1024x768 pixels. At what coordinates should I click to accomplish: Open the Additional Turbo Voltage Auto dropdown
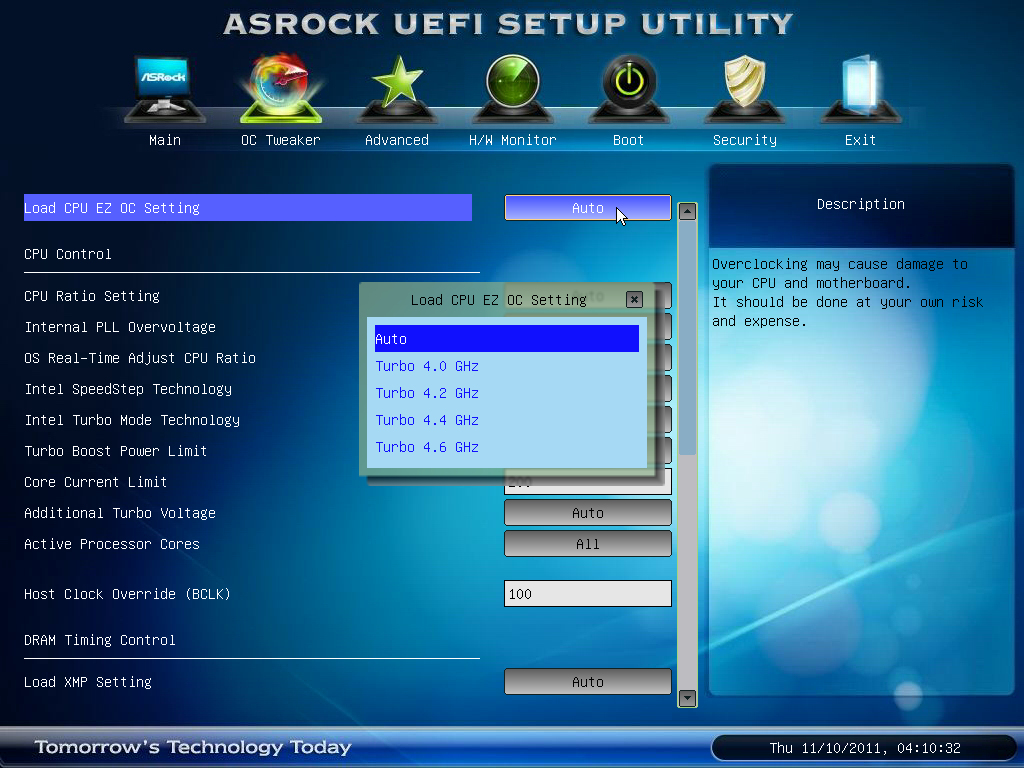point(588,513)
